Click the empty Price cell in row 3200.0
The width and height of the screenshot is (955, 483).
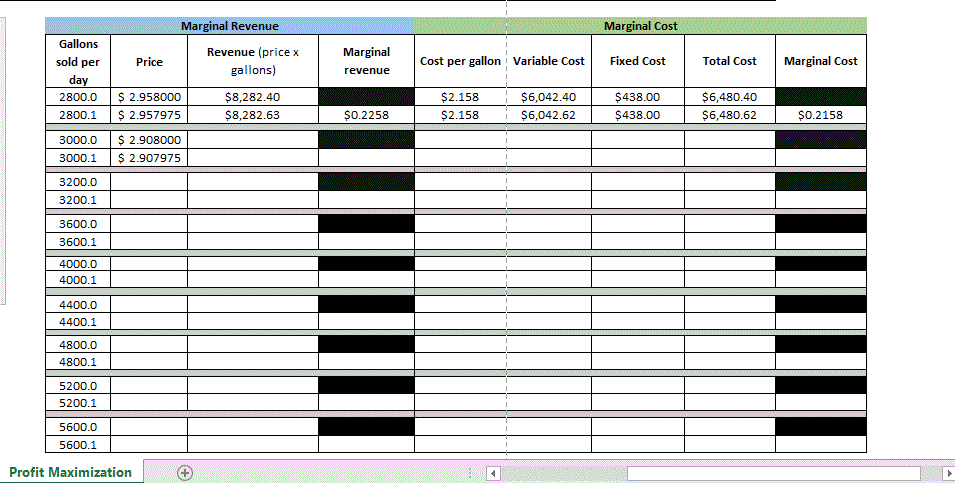click(149, 182)
